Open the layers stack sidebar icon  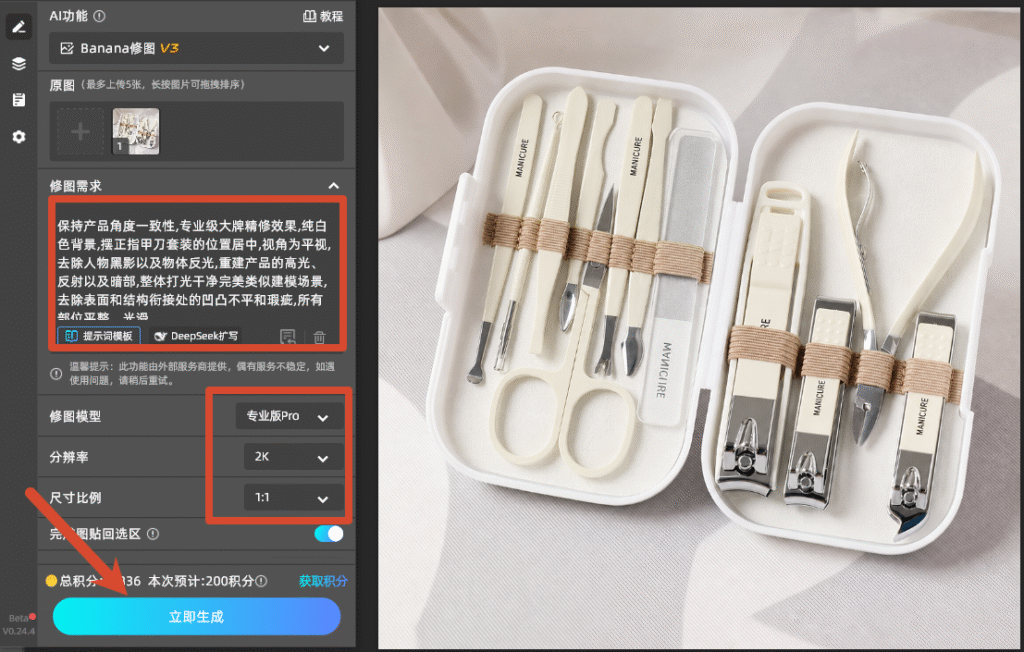[18, 63]
